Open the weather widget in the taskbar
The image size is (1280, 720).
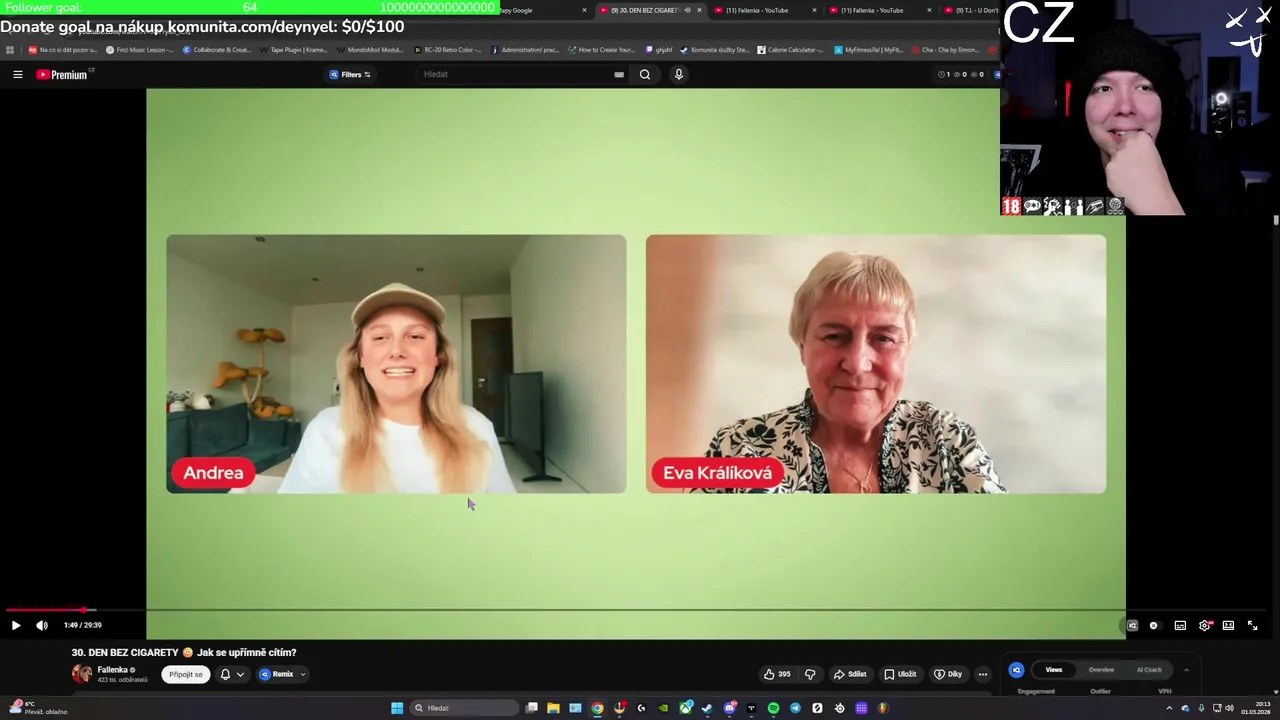click(x=37, y=708)
